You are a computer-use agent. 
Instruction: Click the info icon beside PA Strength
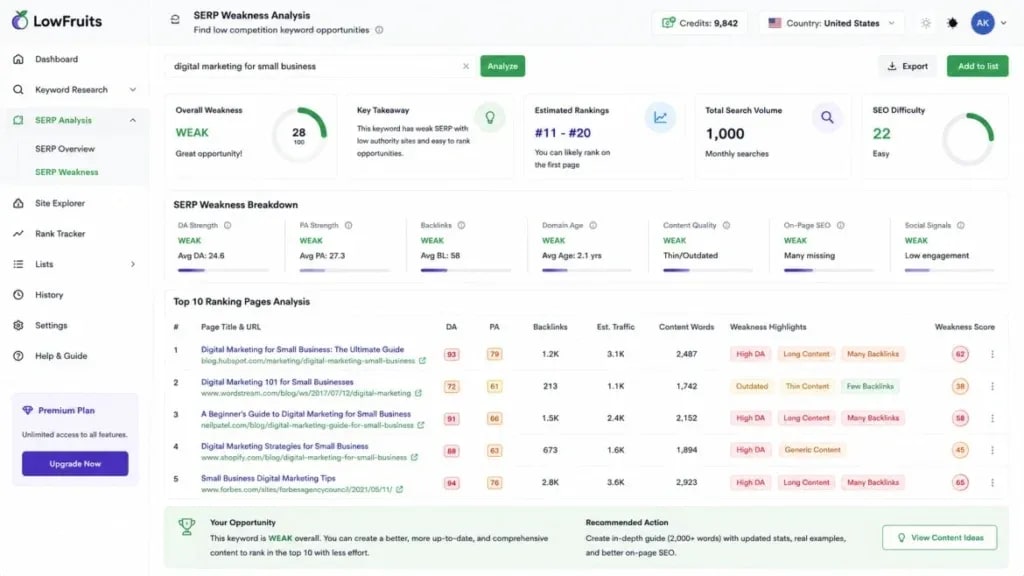348,225
